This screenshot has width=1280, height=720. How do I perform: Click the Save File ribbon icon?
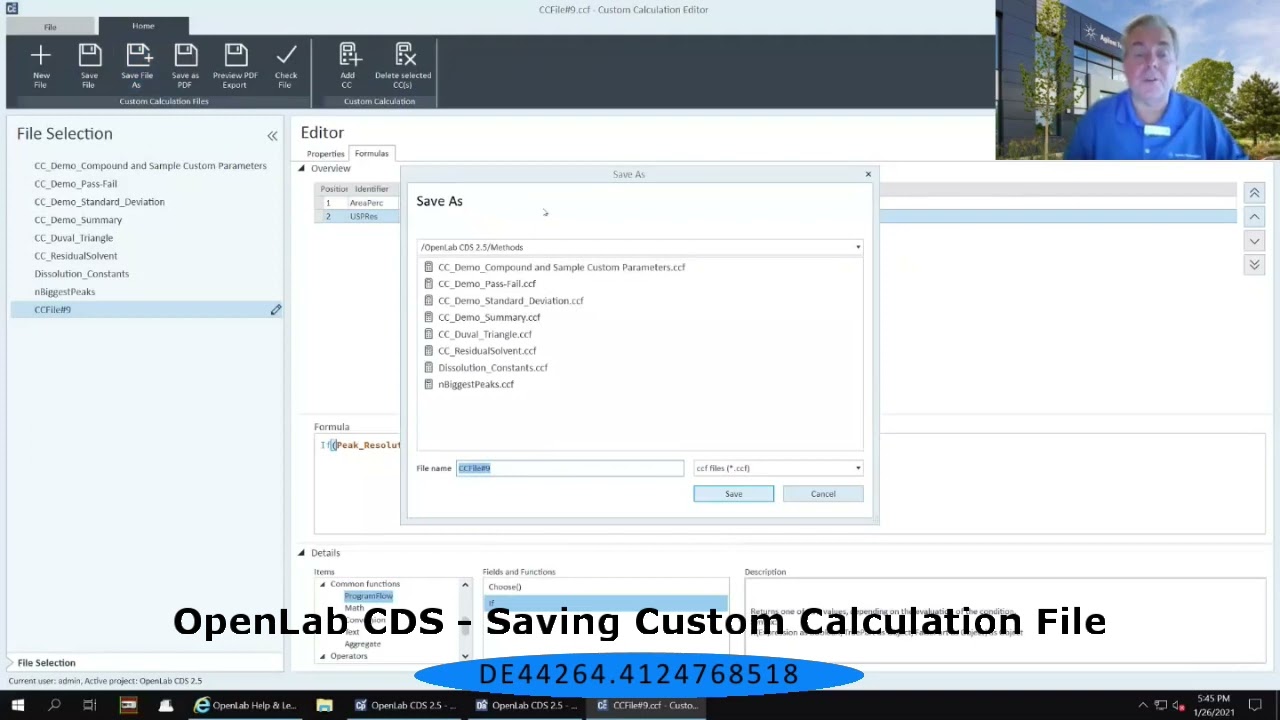(x=89, y=56)
